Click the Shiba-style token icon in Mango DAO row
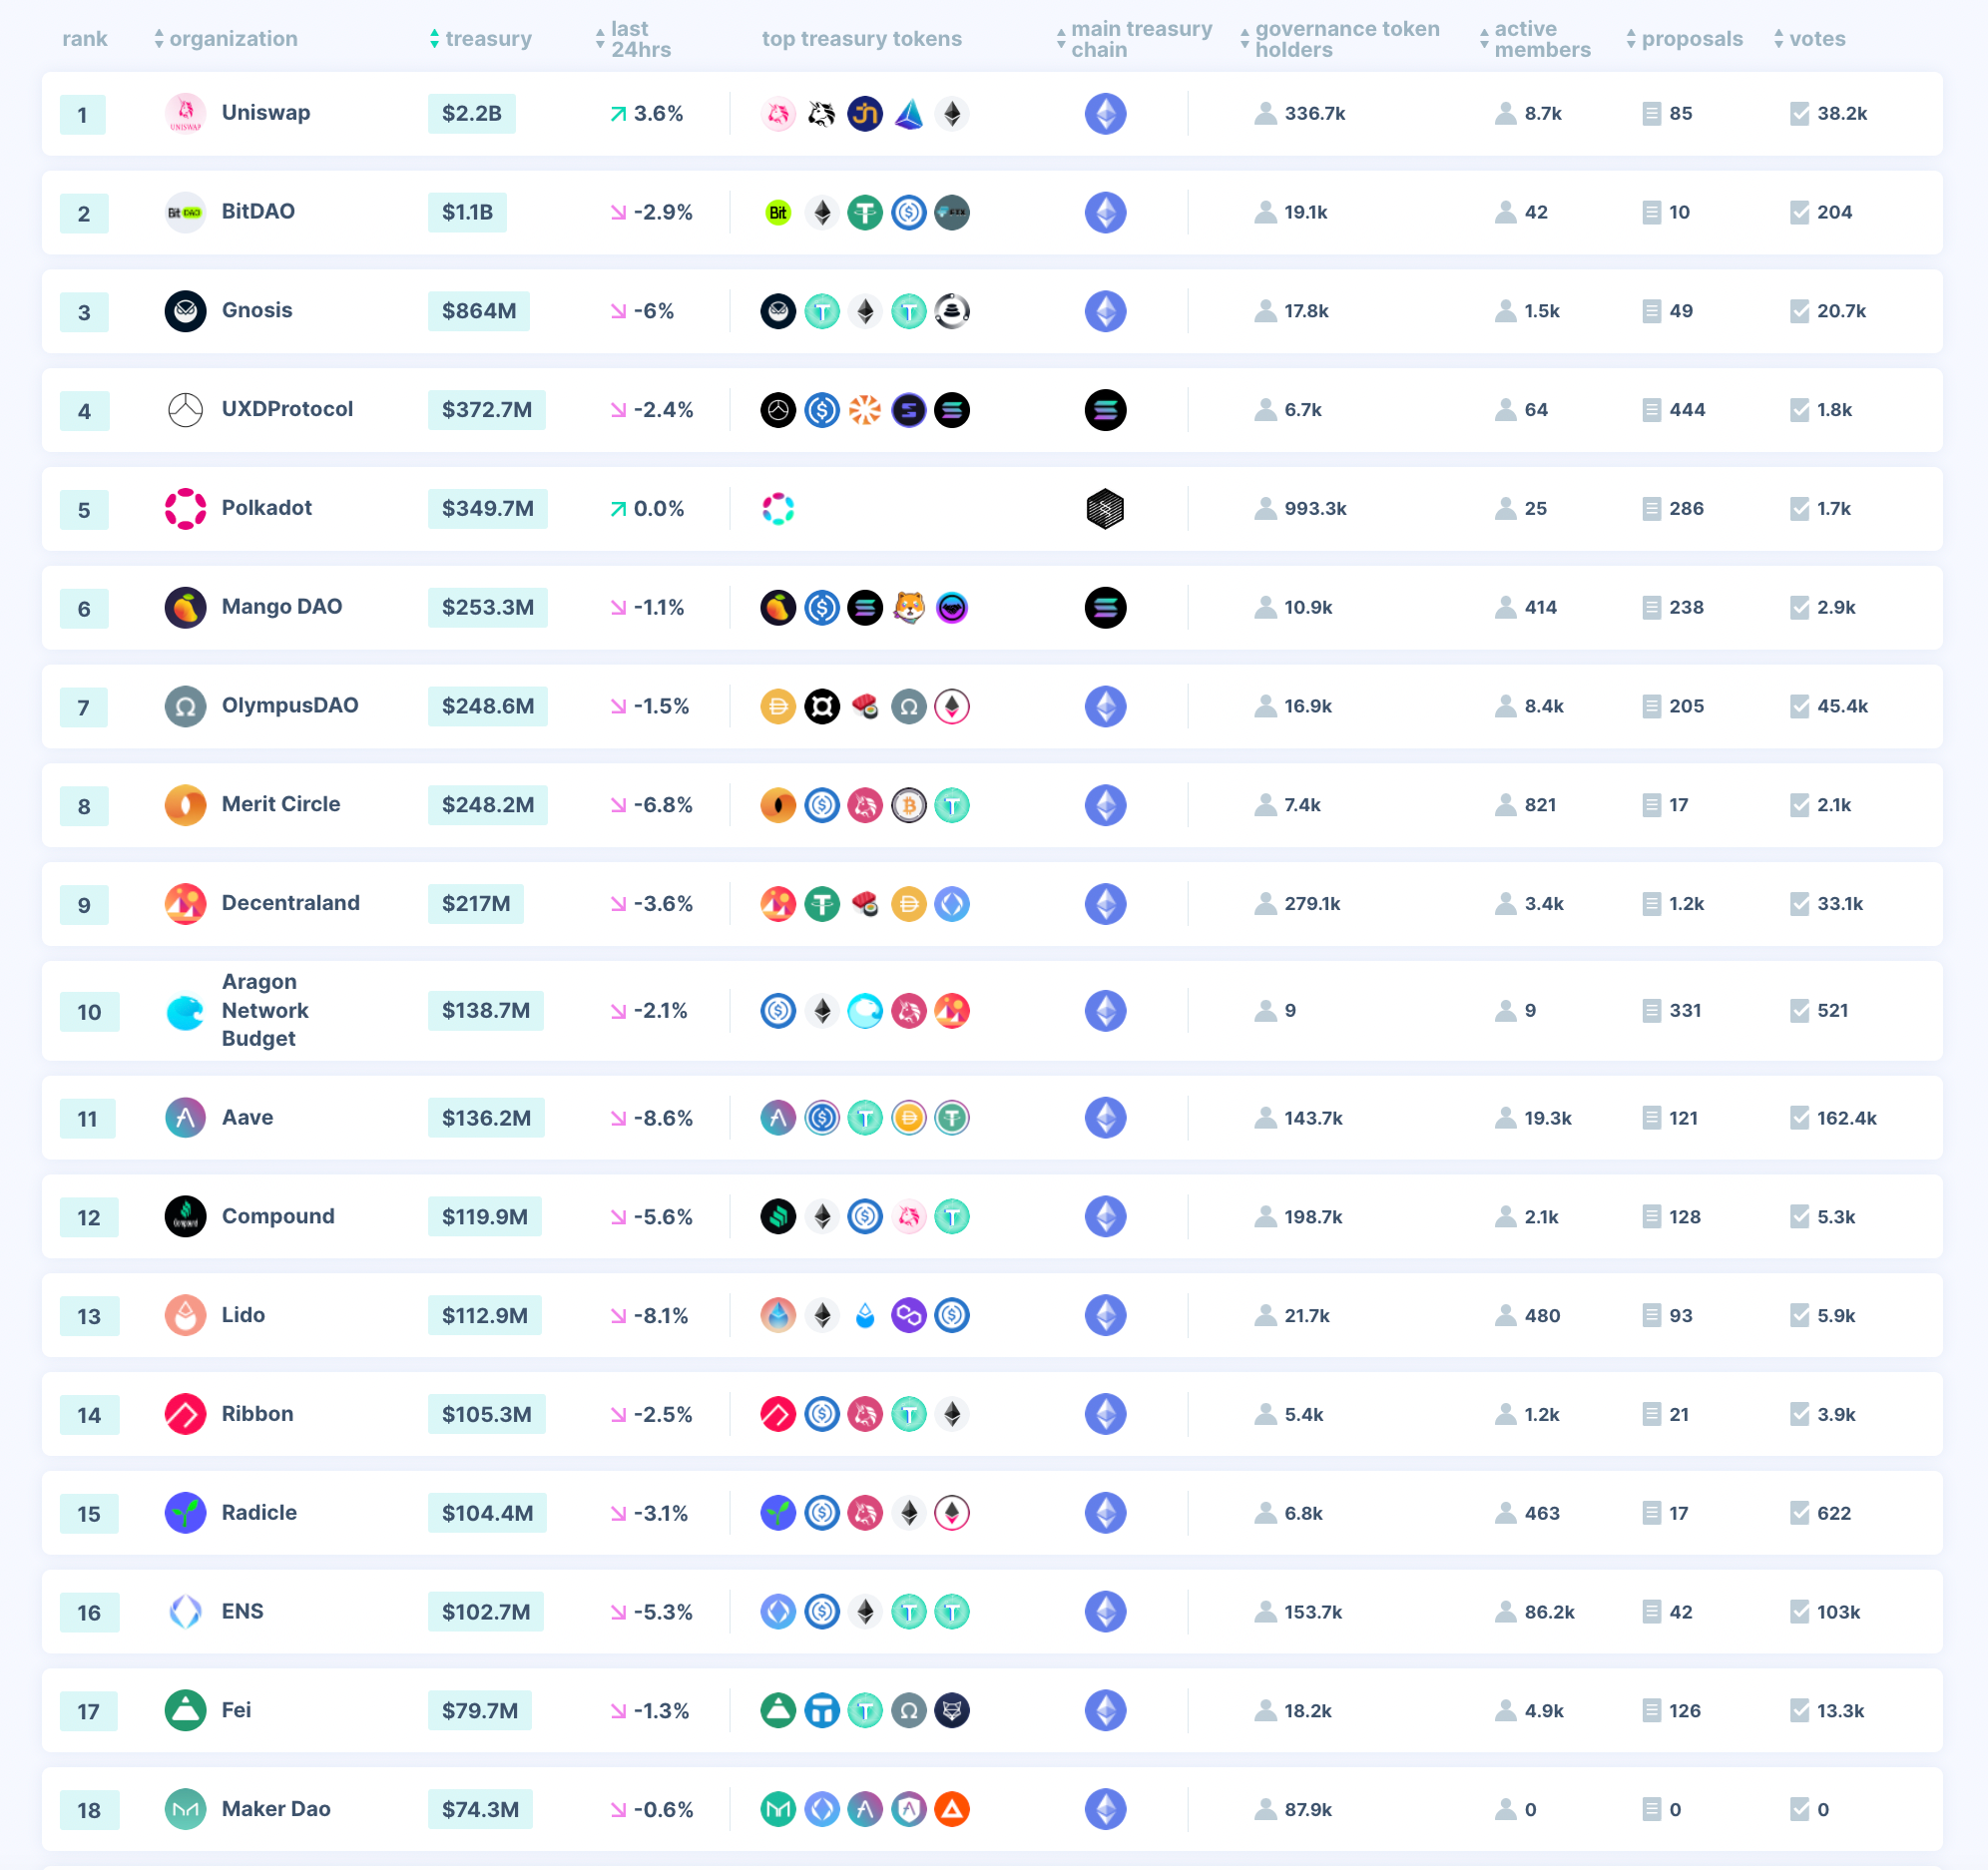Viewport: 1988px width, 1870px height. click(x=908, y=607)
